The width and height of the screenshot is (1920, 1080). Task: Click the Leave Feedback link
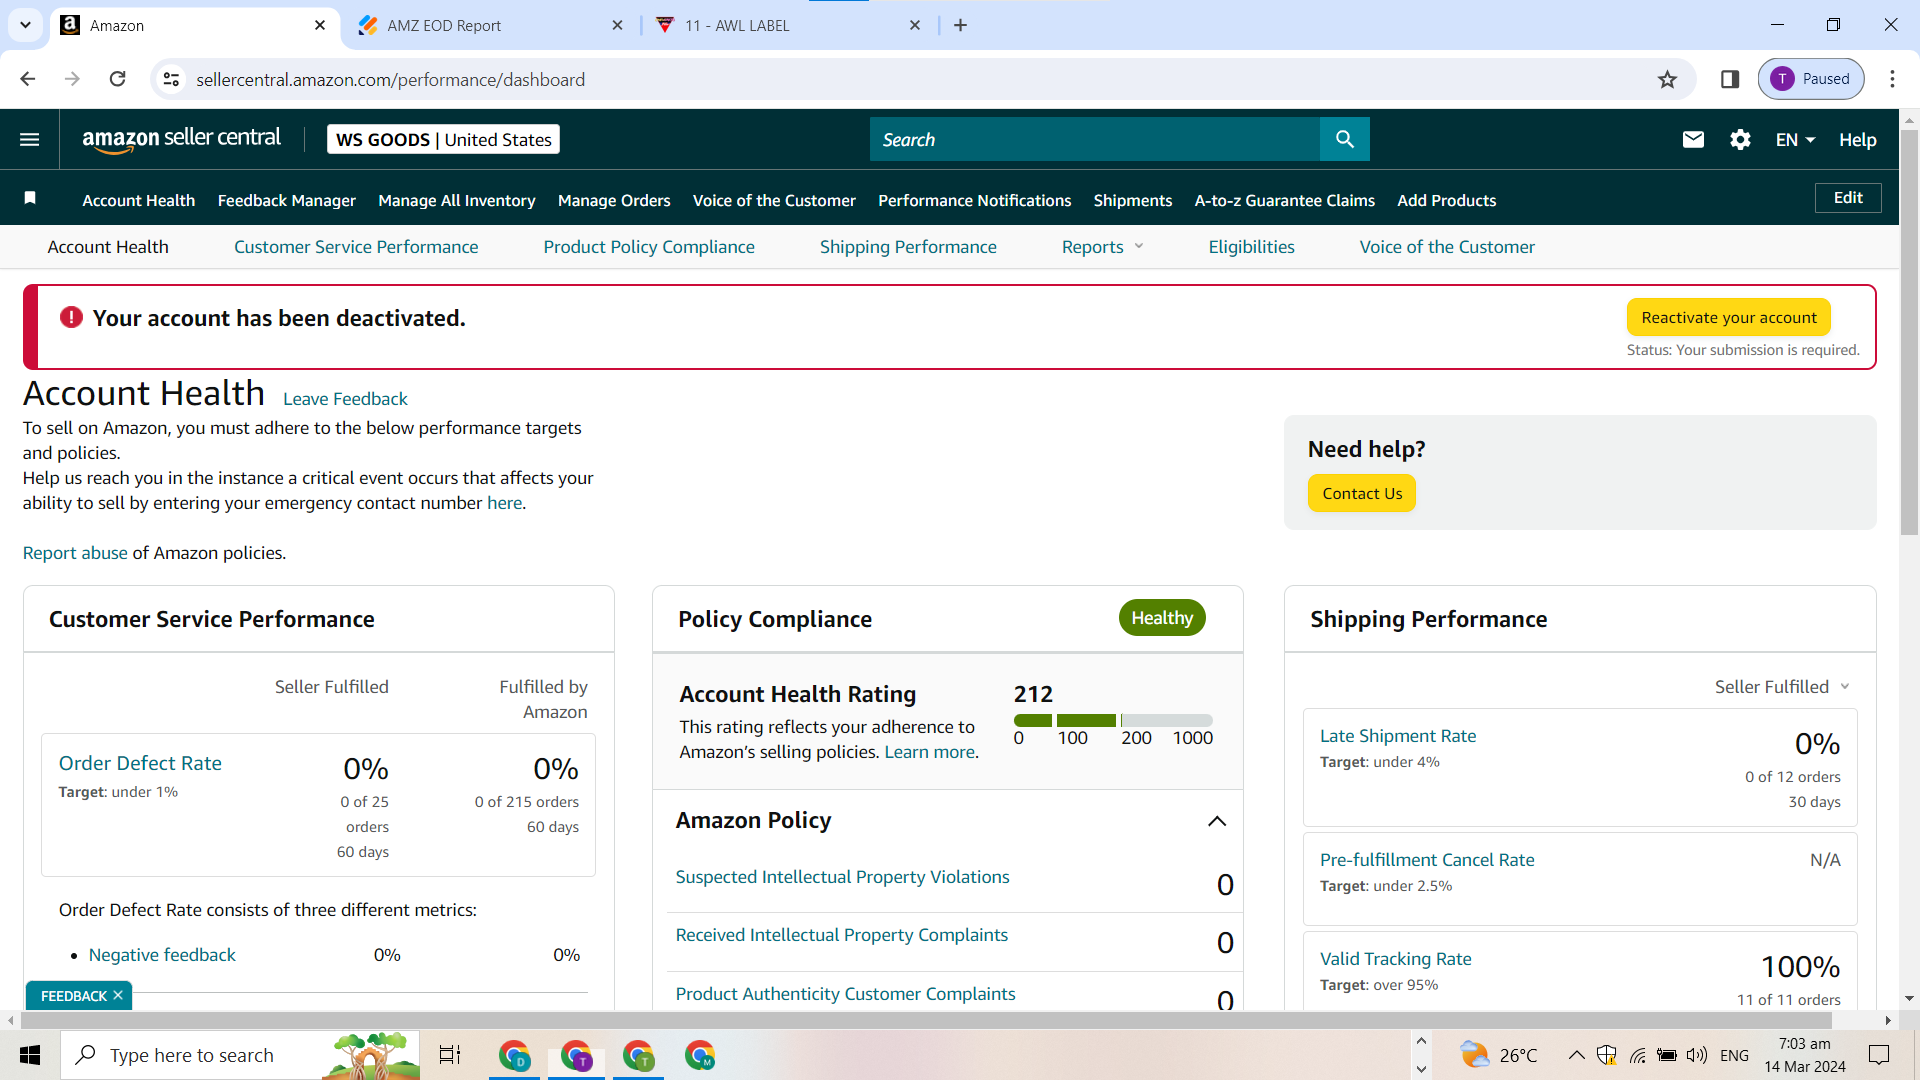pyautogui.click(x=345, y=399)
